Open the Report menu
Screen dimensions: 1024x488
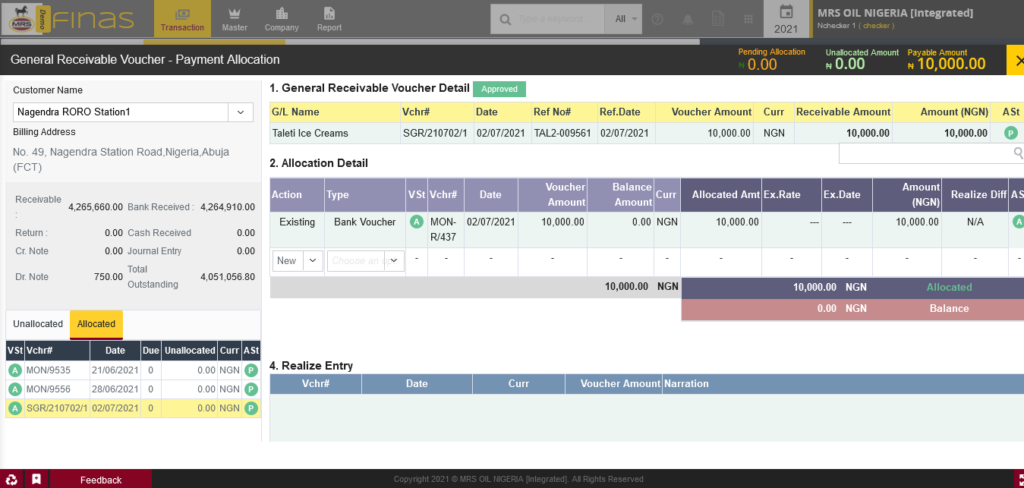click(x=329, y=19)
